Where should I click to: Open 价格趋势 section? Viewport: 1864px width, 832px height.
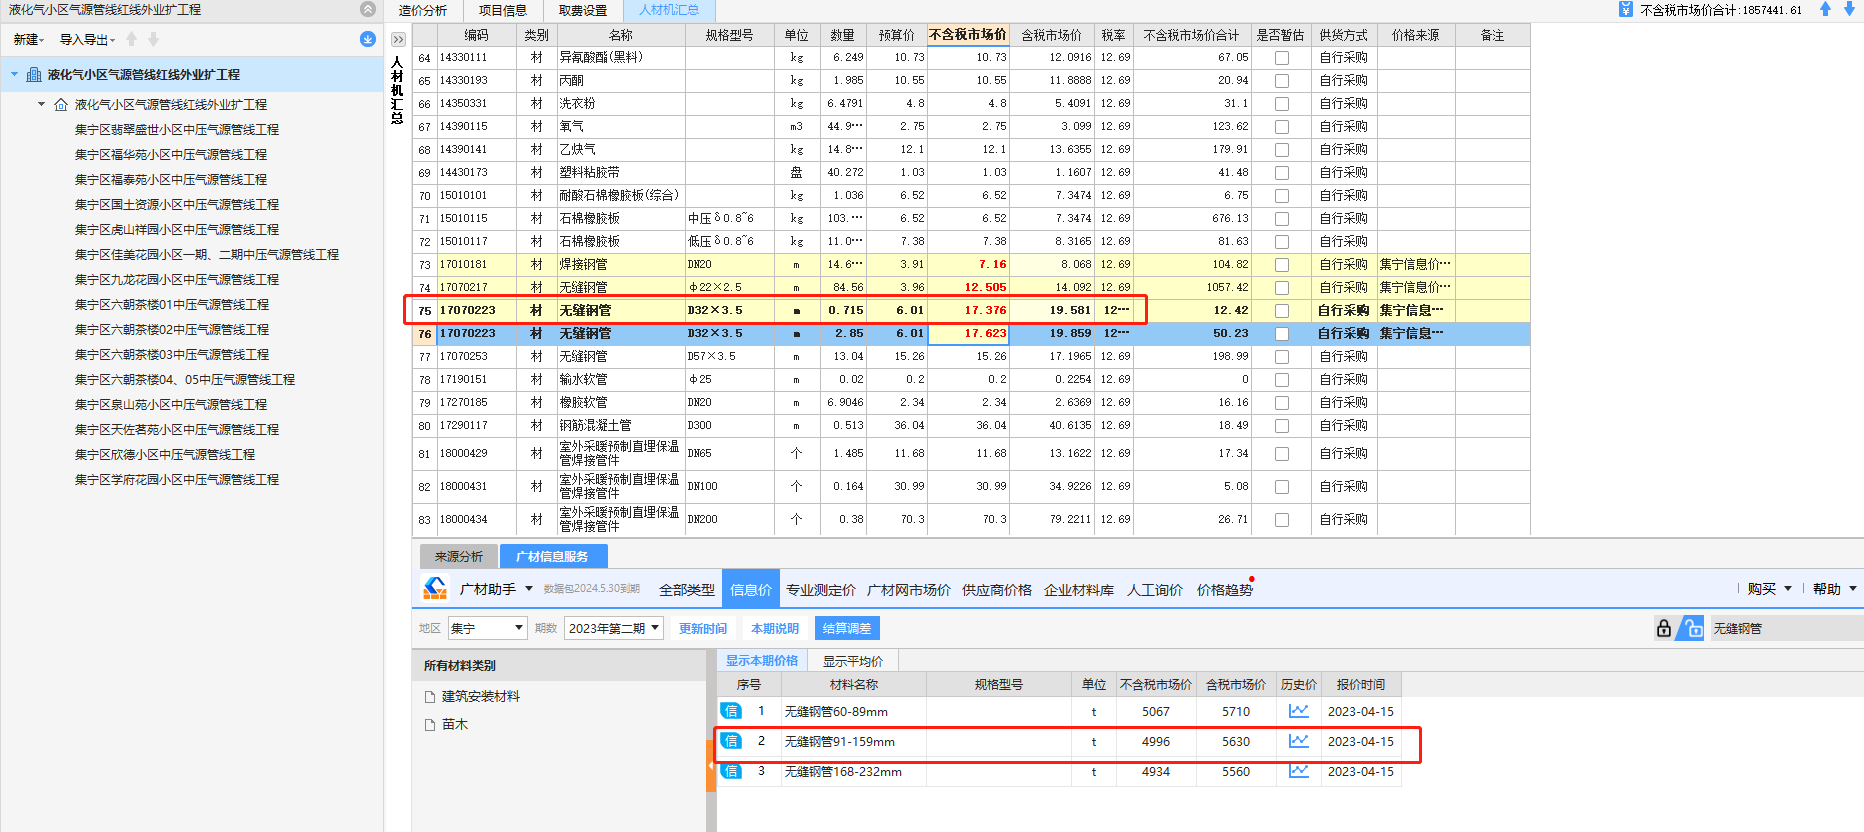coord(1225,590)
